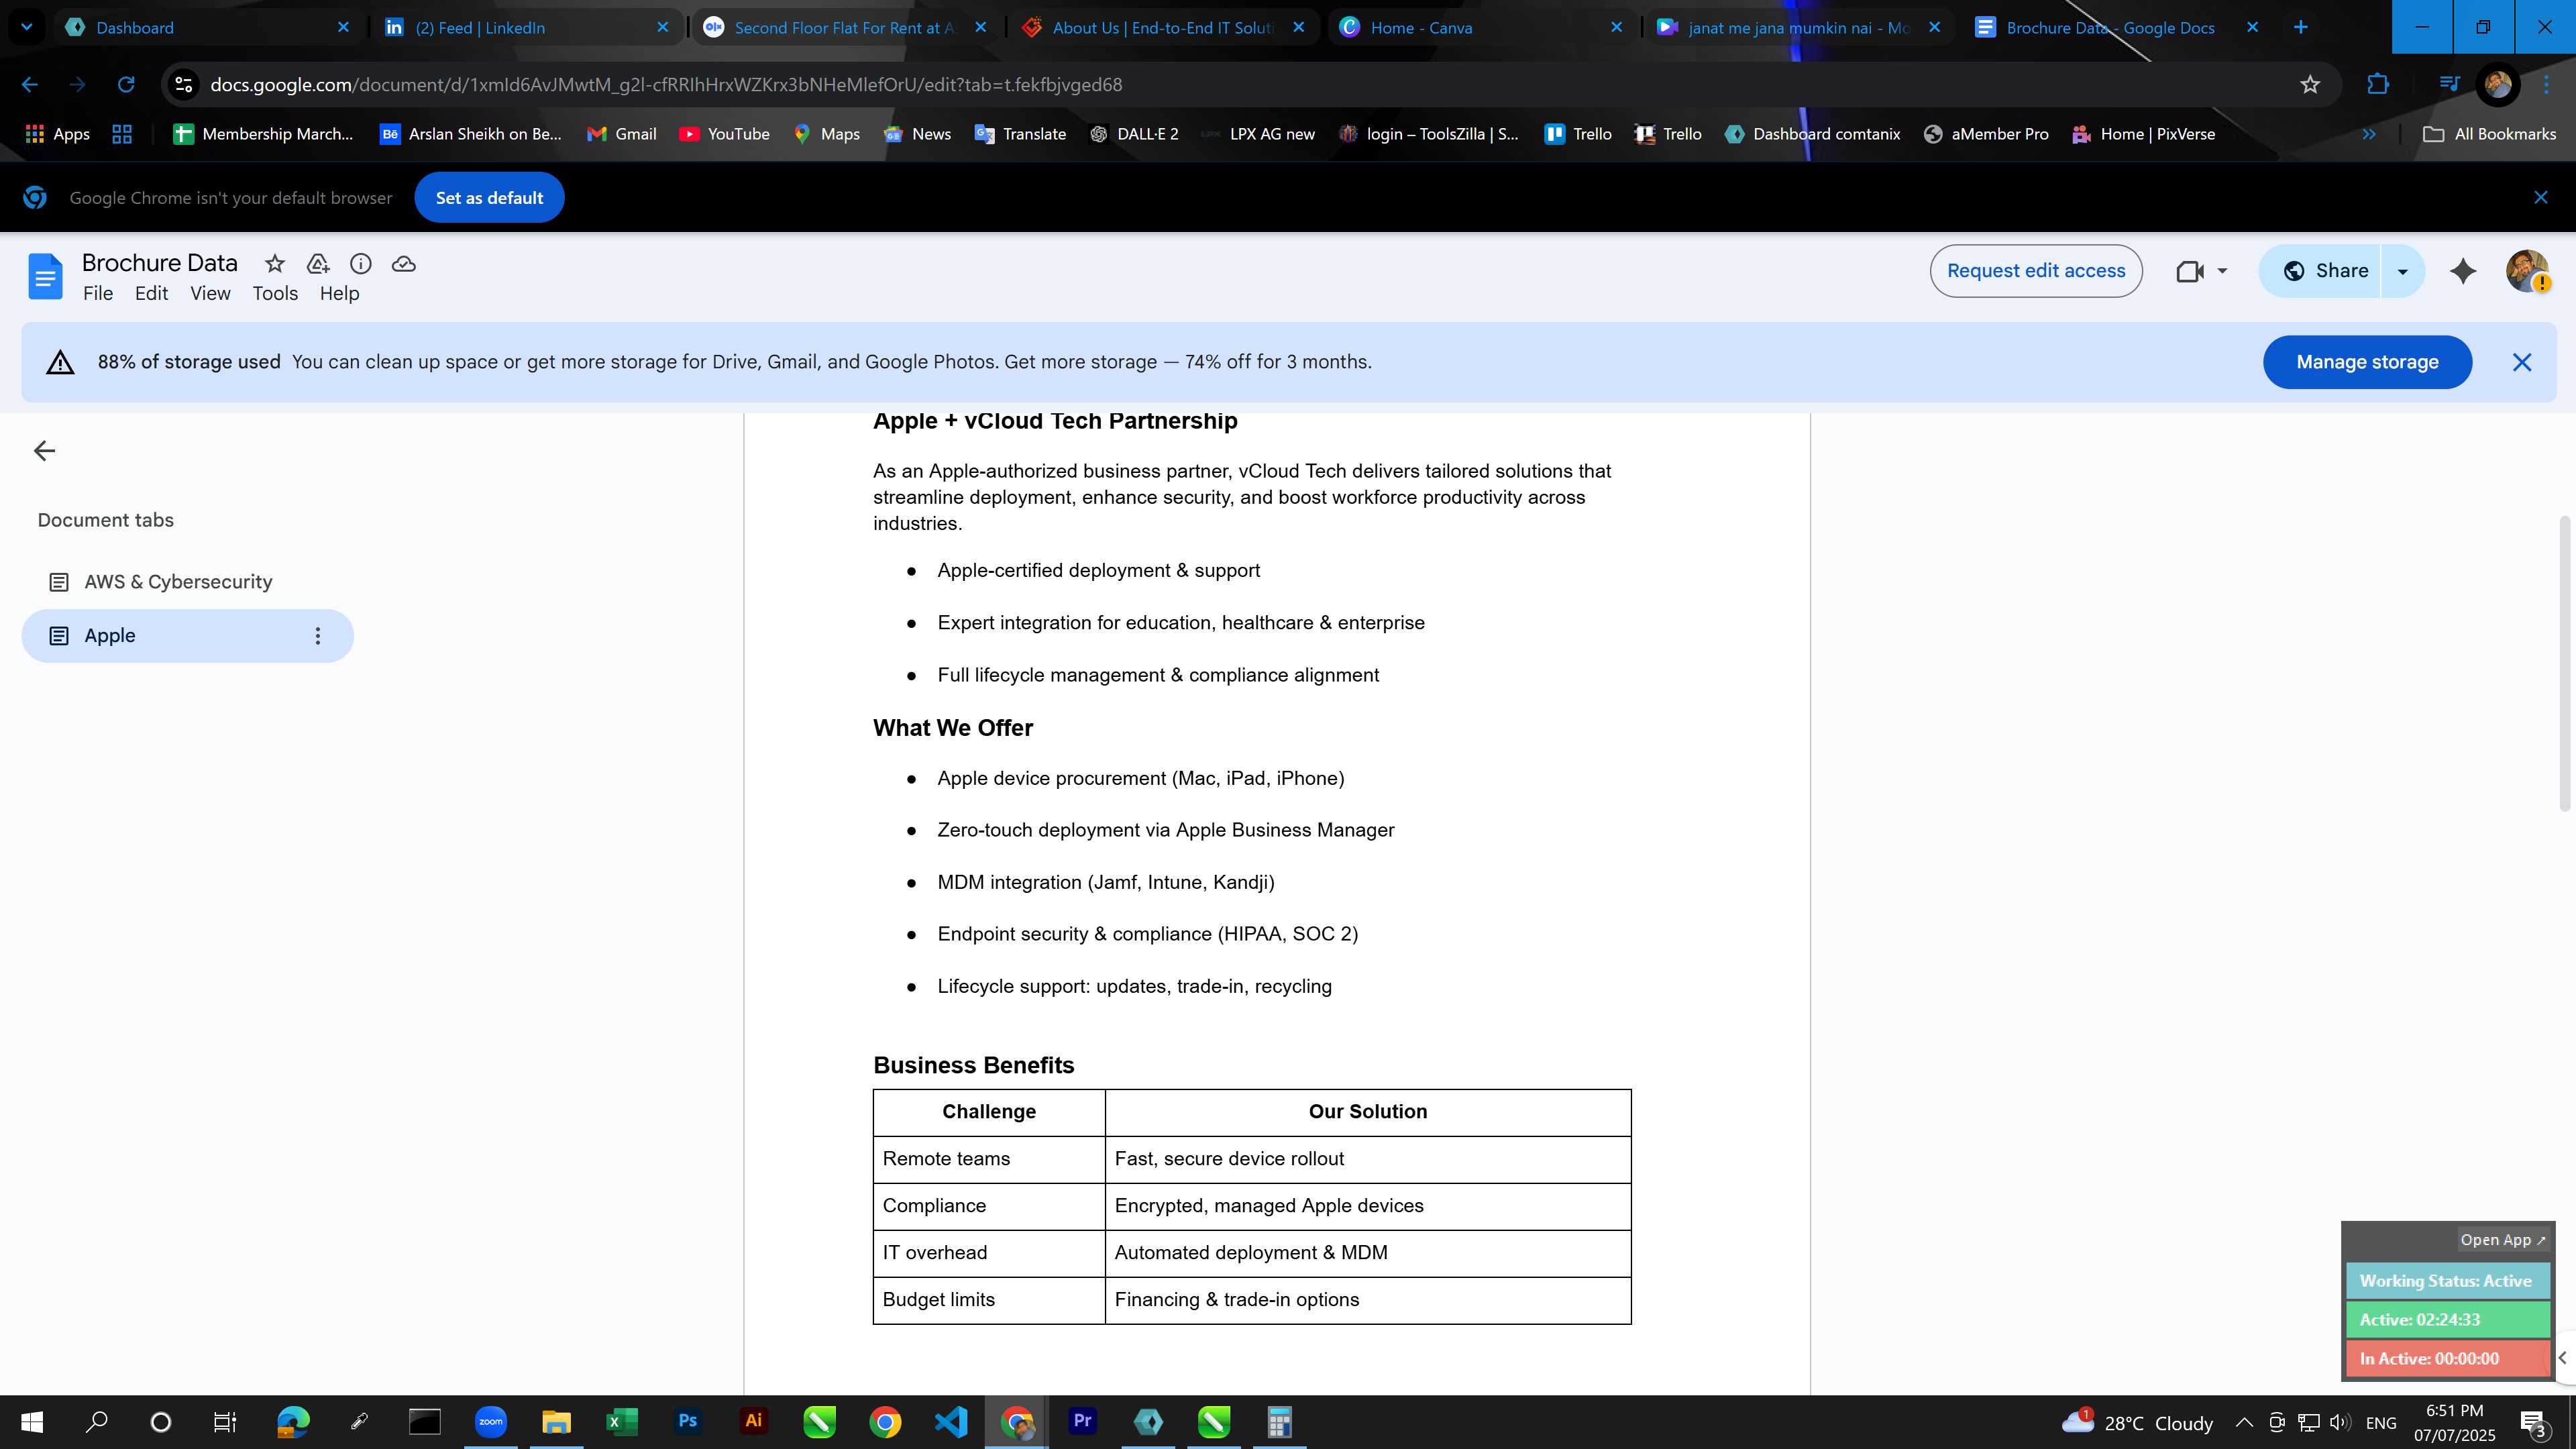Image resolution: width=2576 pixels, height=1449 pixels.
Task: Open Premiere Pro from the taskbar
Action: click(x=1082, y=1421)
